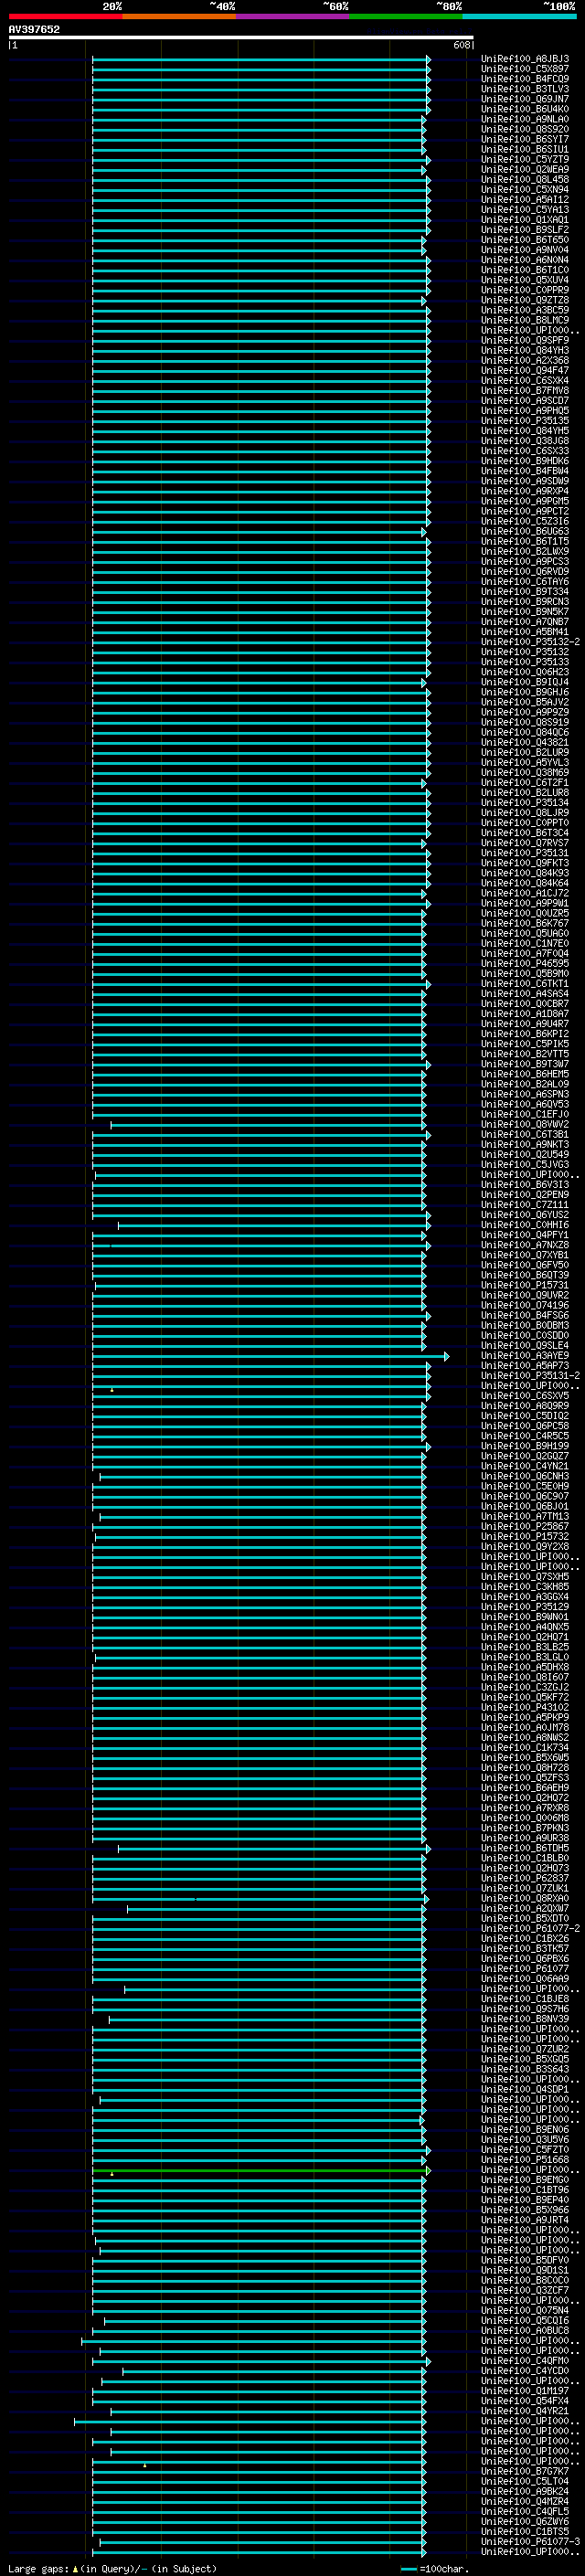Select the AV397652 query label
The image size is (585, 2576).
tap(34, 30)
